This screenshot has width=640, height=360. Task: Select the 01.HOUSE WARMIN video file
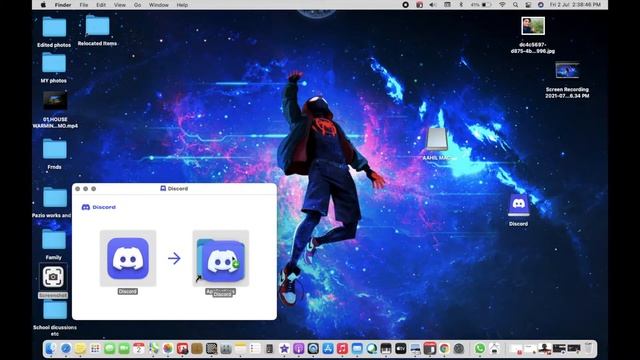click(55, 100)
